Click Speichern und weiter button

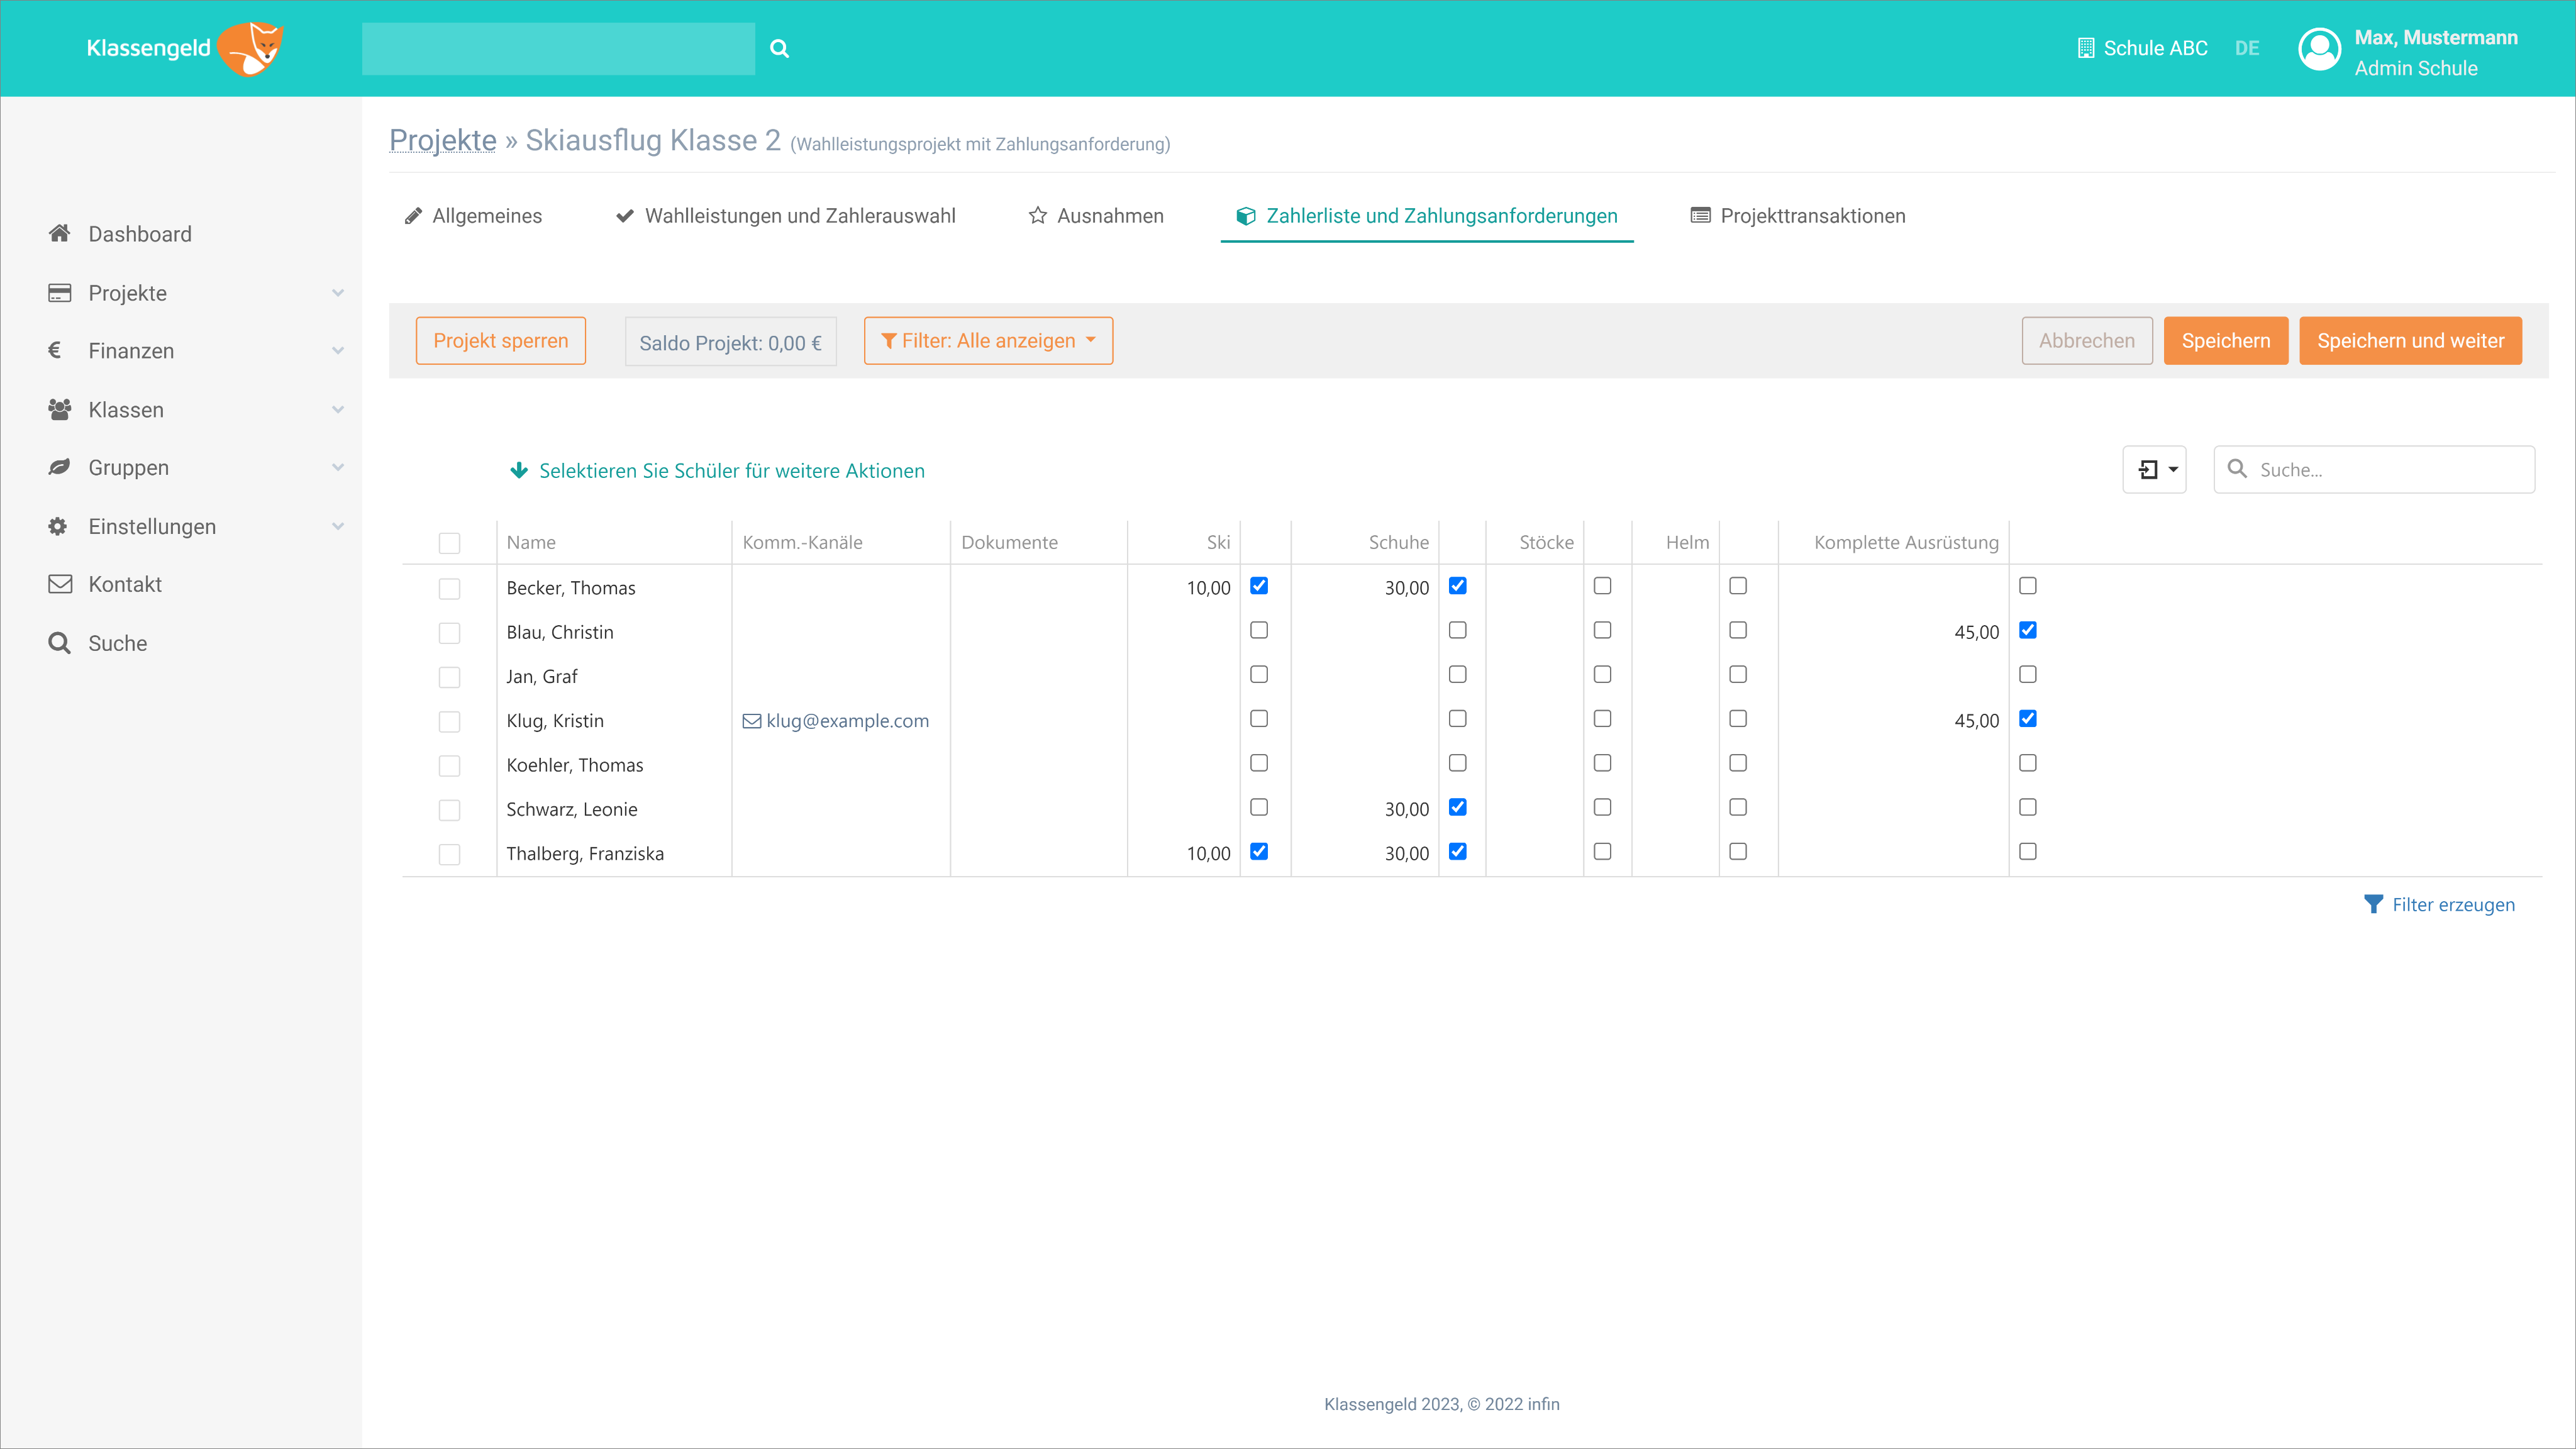(x=2410, y=341)
